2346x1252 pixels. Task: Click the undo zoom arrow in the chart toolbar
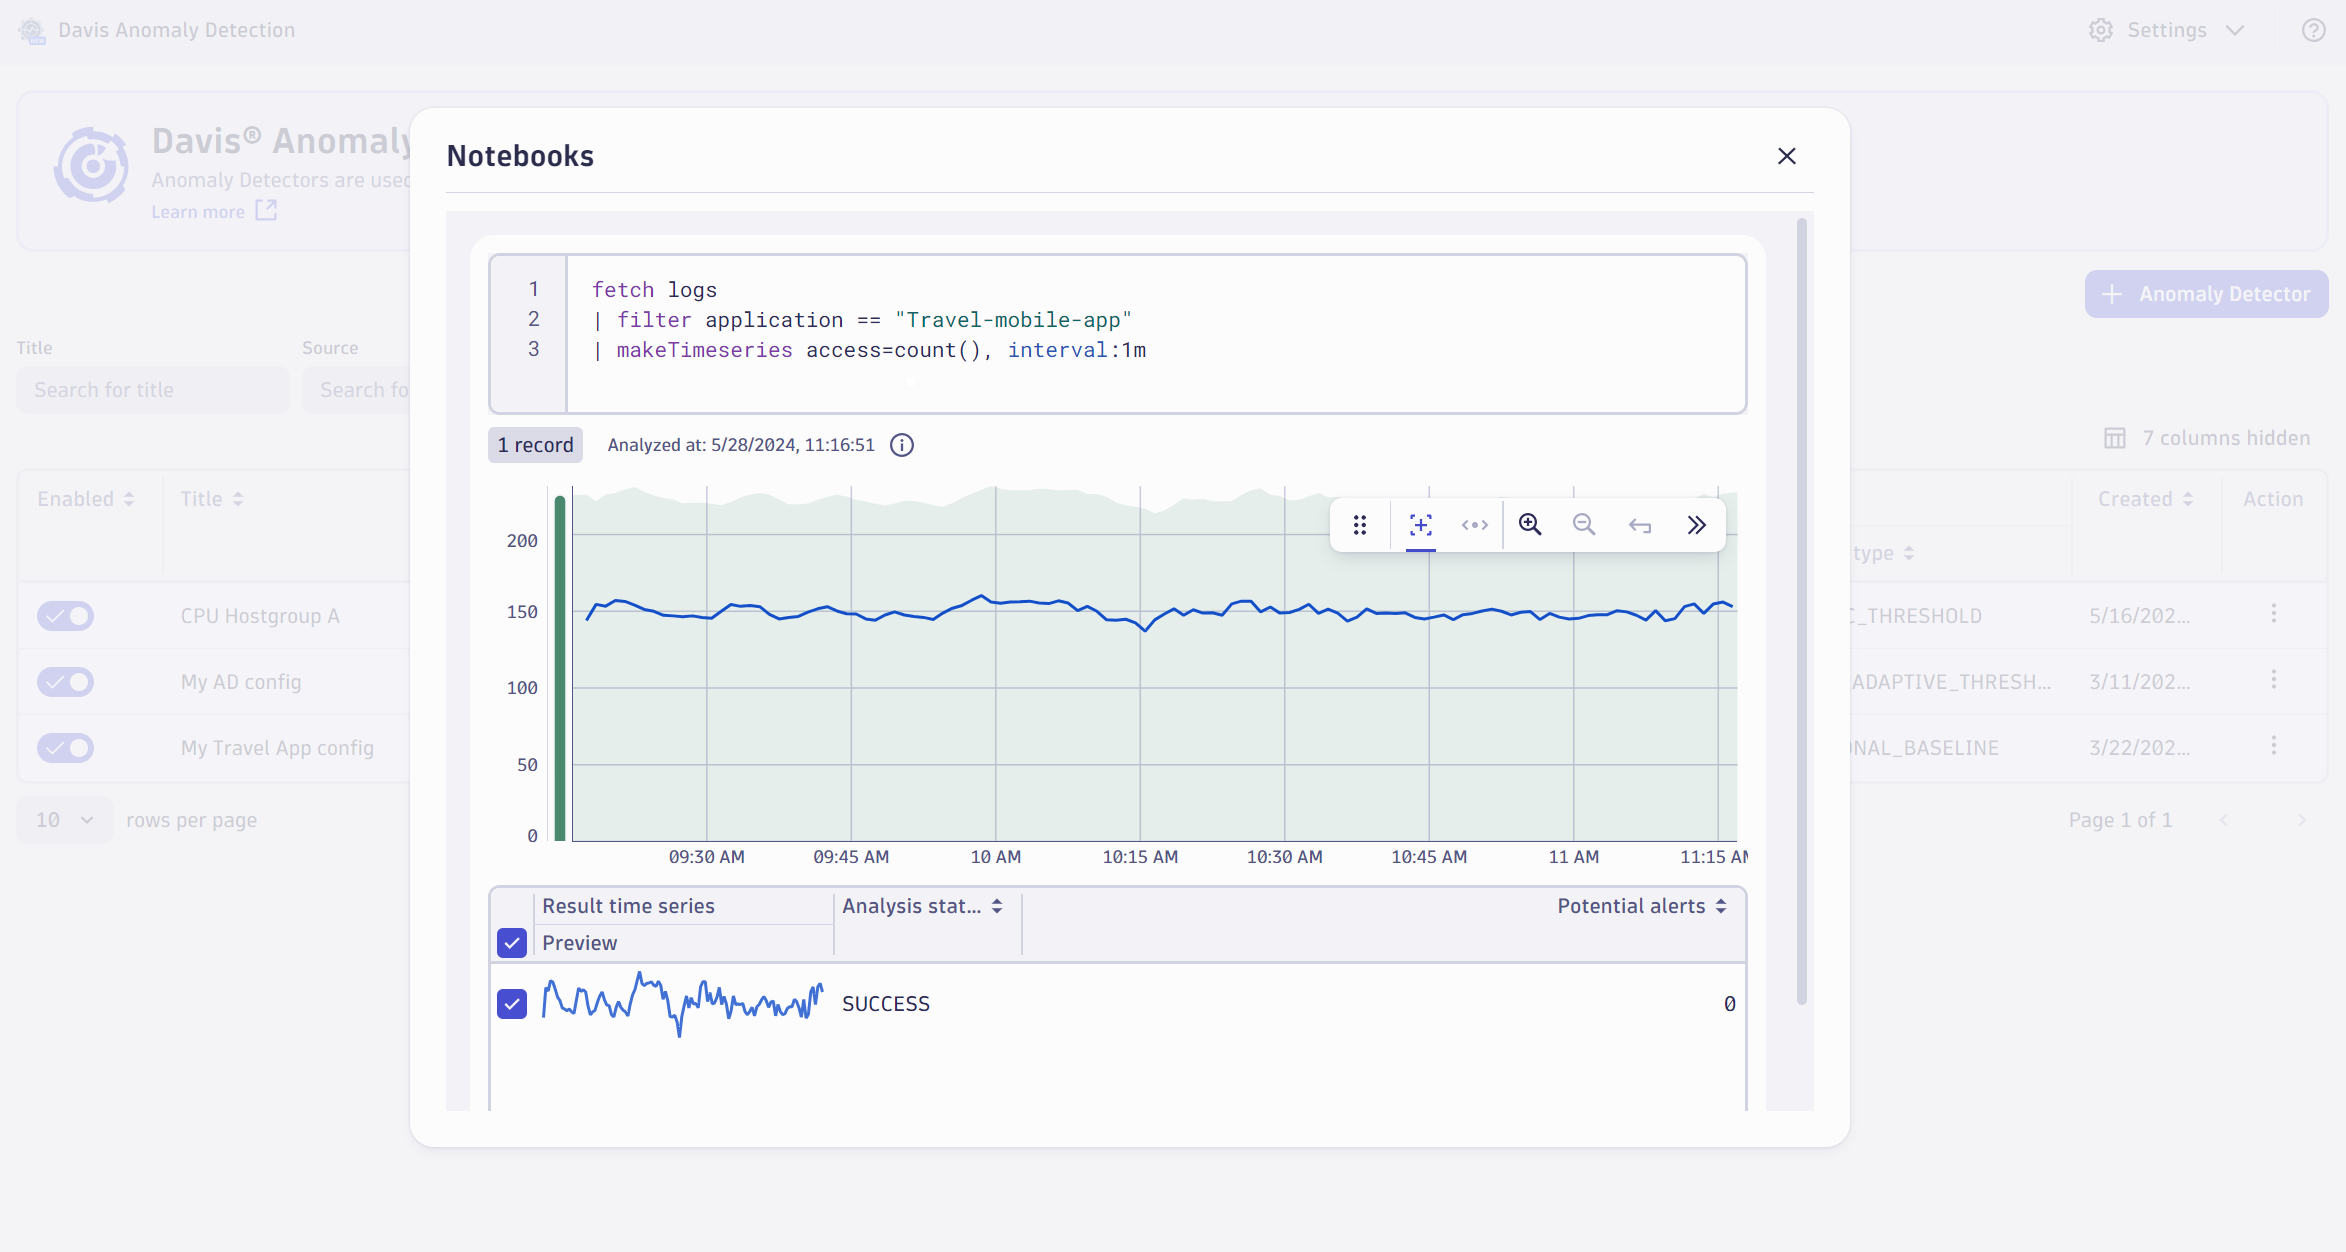coord(1640,524)
